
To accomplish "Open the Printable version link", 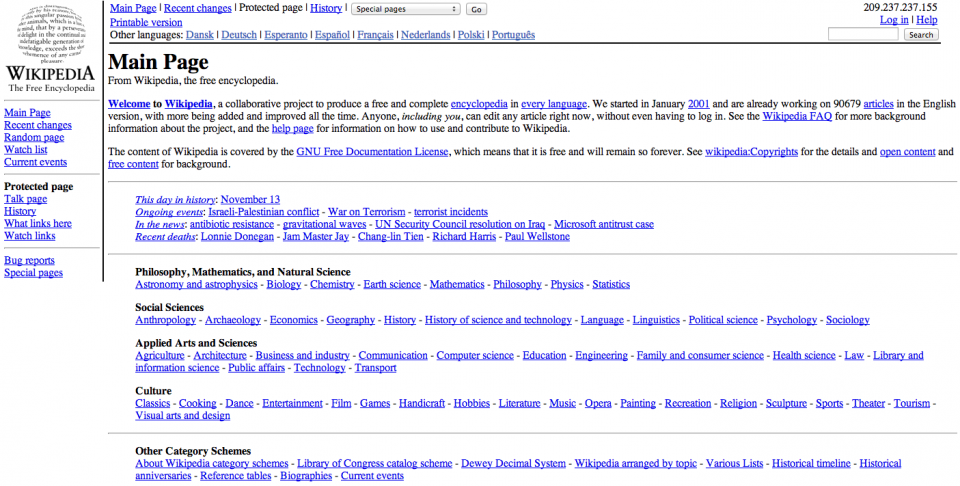I will [x=146, y=23].
